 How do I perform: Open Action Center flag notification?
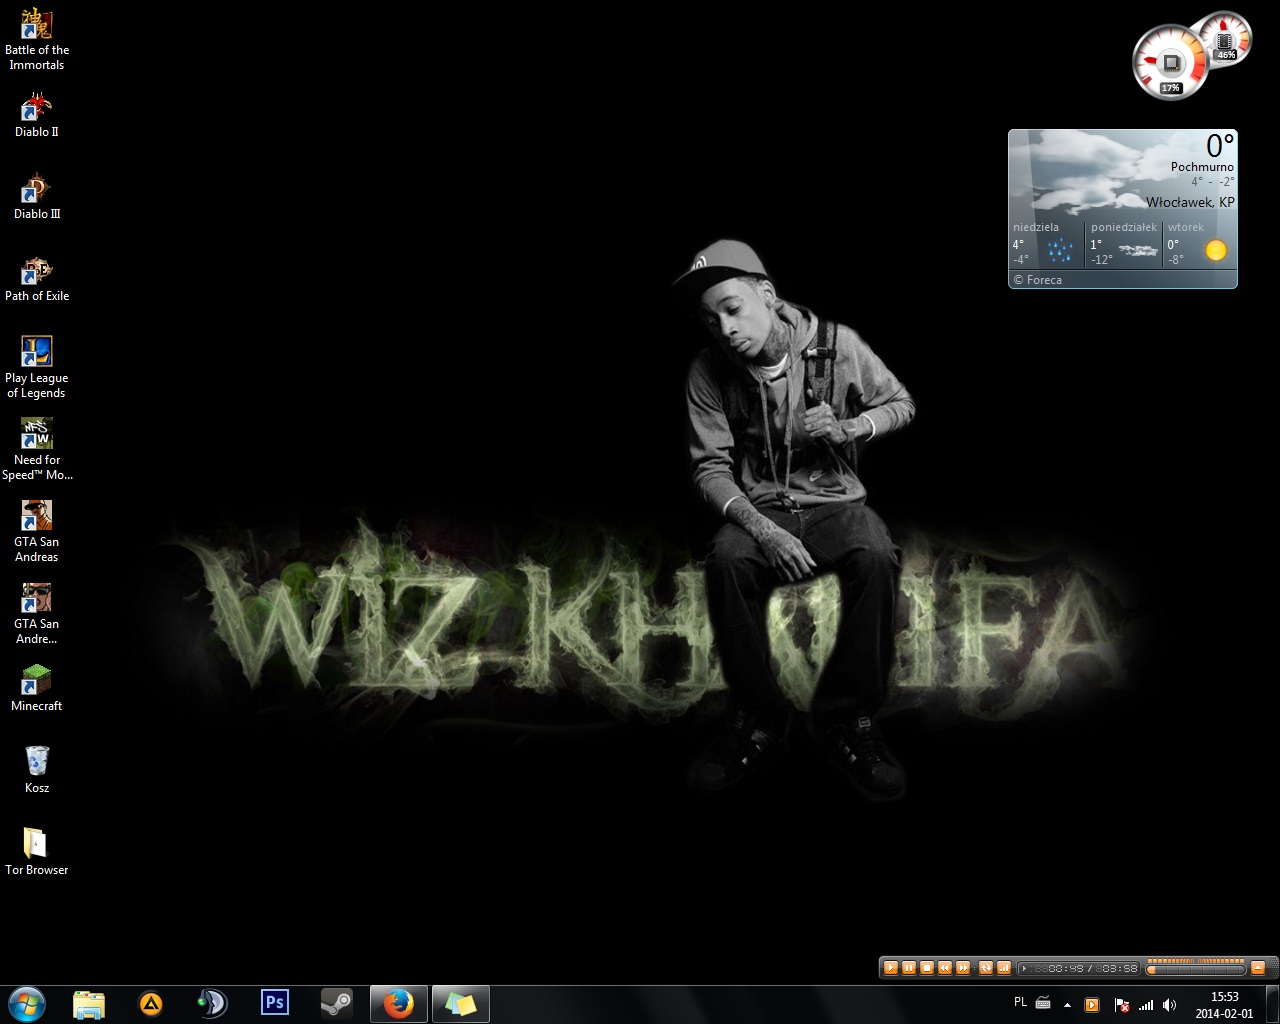point(1121,1005)
